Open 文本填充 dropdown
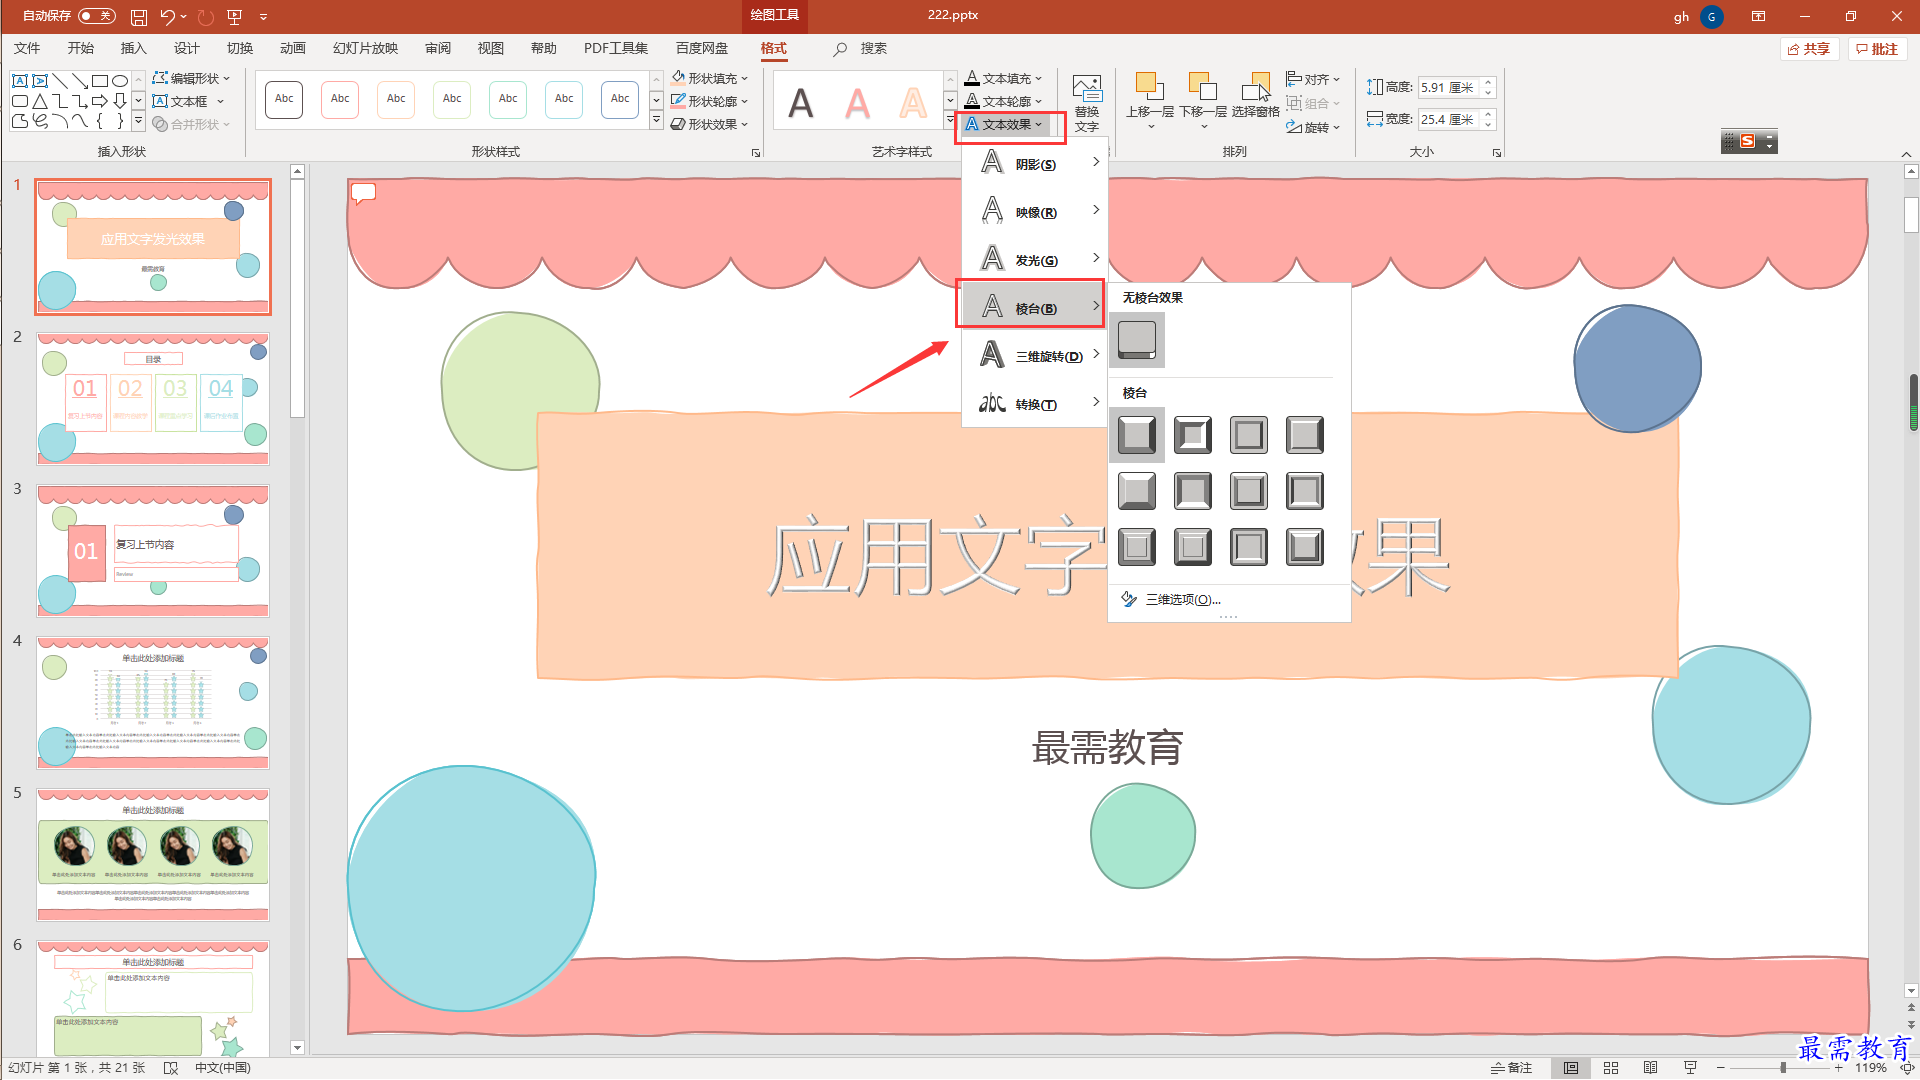1920x1080 pixels. pyautogui.click(x=1004, y=78)
